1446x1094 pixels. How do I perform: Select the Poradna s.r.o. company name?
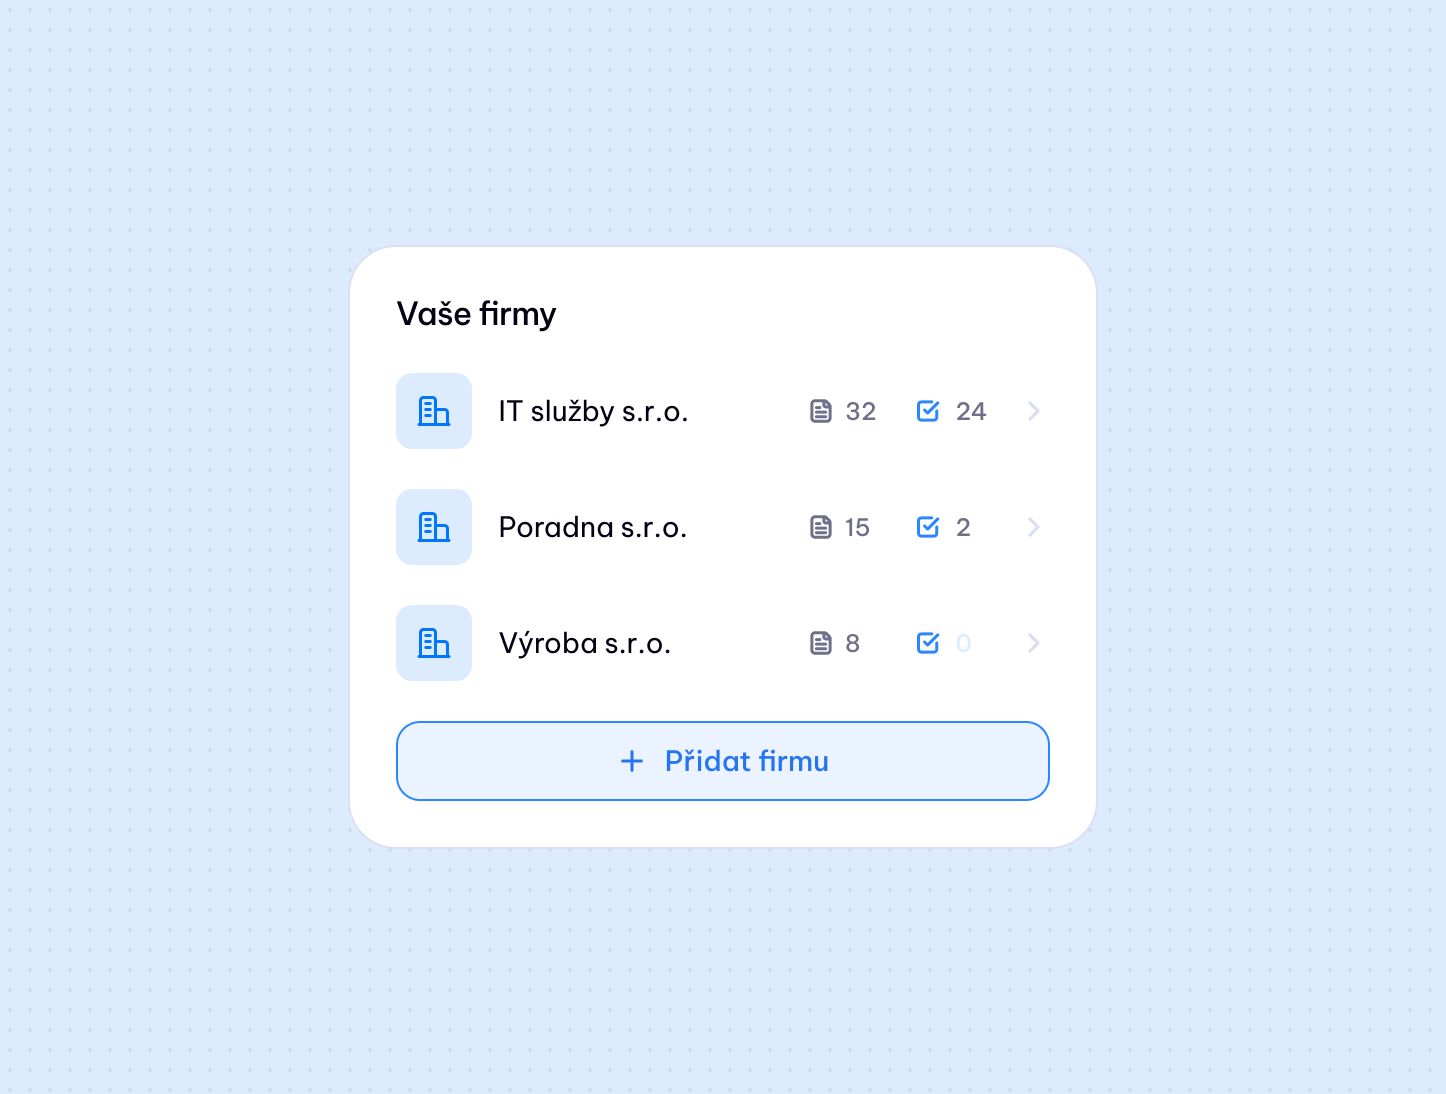point(593,527)
